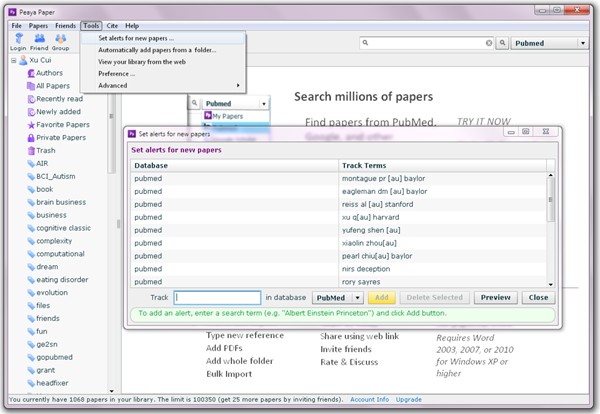Select the rory sayres alert row
600x414 pixels.
pyautogui.click(x=339, y=282)
